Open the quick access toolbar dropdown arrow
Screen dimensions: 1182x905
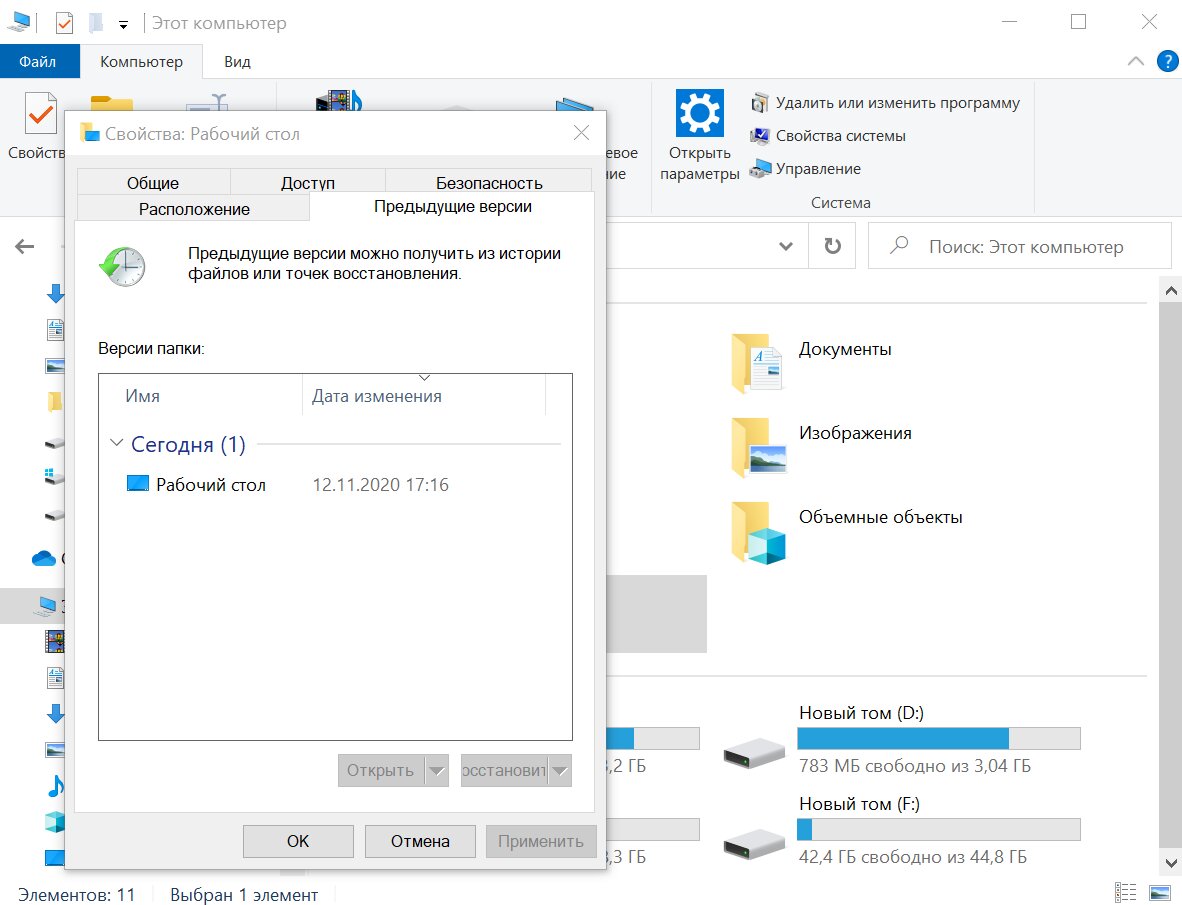(123, 24)
